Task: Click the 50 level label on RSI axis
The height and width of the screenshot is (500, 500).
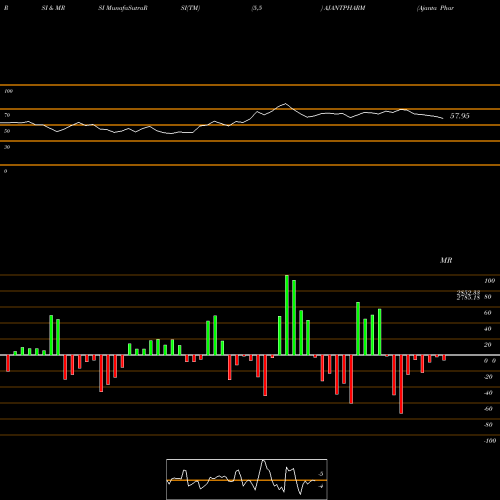Action: pos(7,131)
